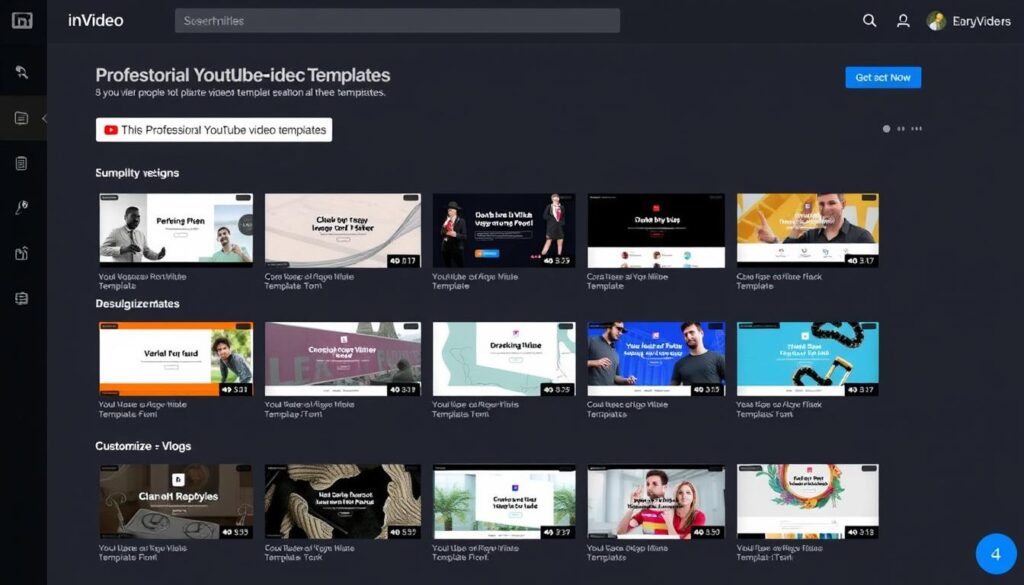Click the caption under the Perfeing Fken template
This screenshot has width=1024, height=585.
142,281
